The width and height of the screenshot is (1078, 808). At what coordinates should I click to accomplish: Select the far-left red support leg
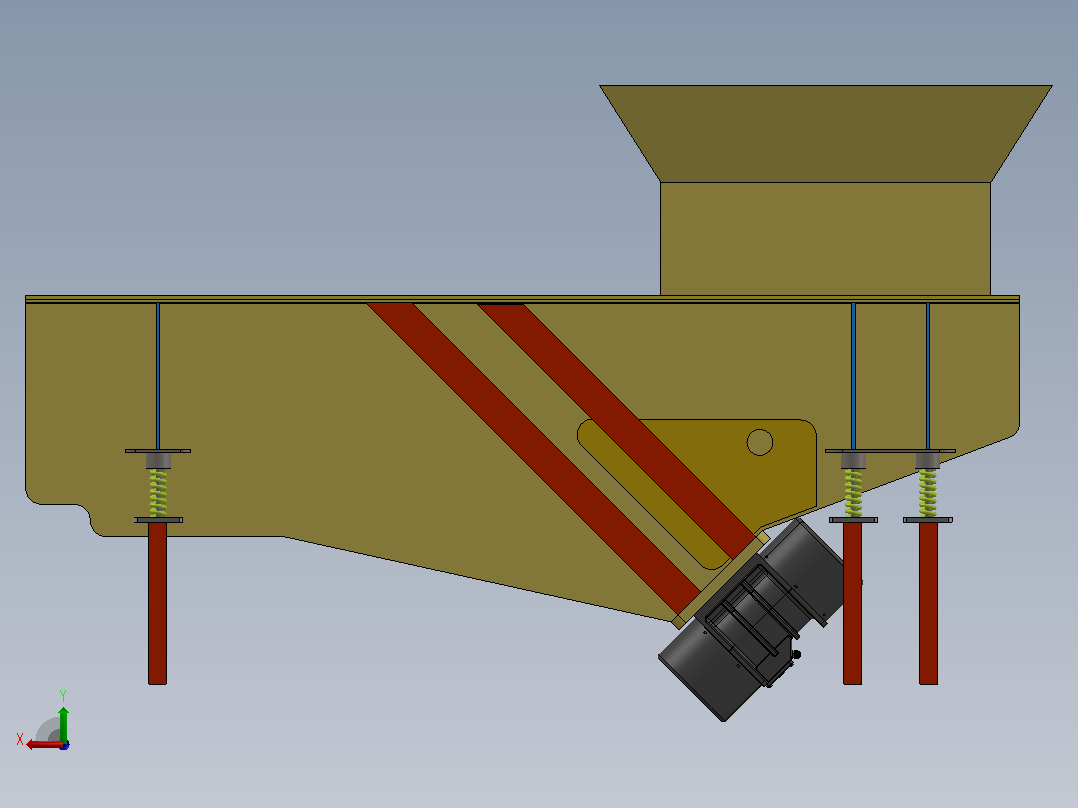tap(157, 603)
